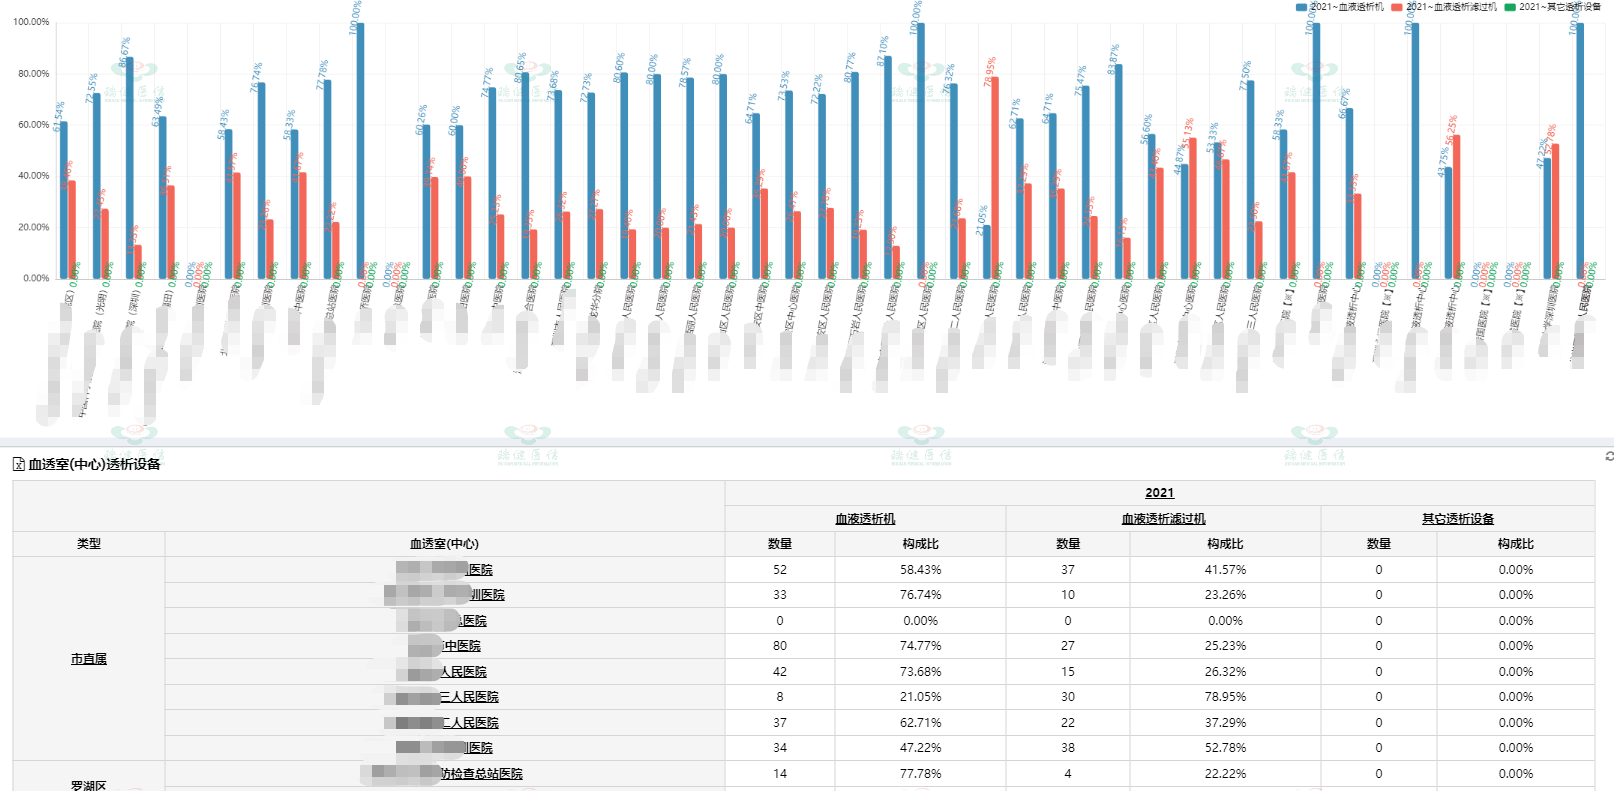Select the 41.57% cell
This screenshot has height=791, width=1614.
1225,570
